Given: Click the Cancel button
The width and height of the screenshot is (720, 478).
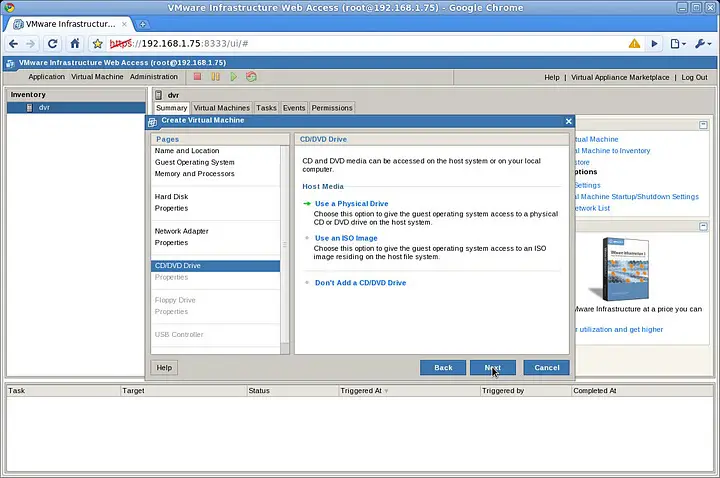Looking at the screenshot, I should (x=546, y=367).
